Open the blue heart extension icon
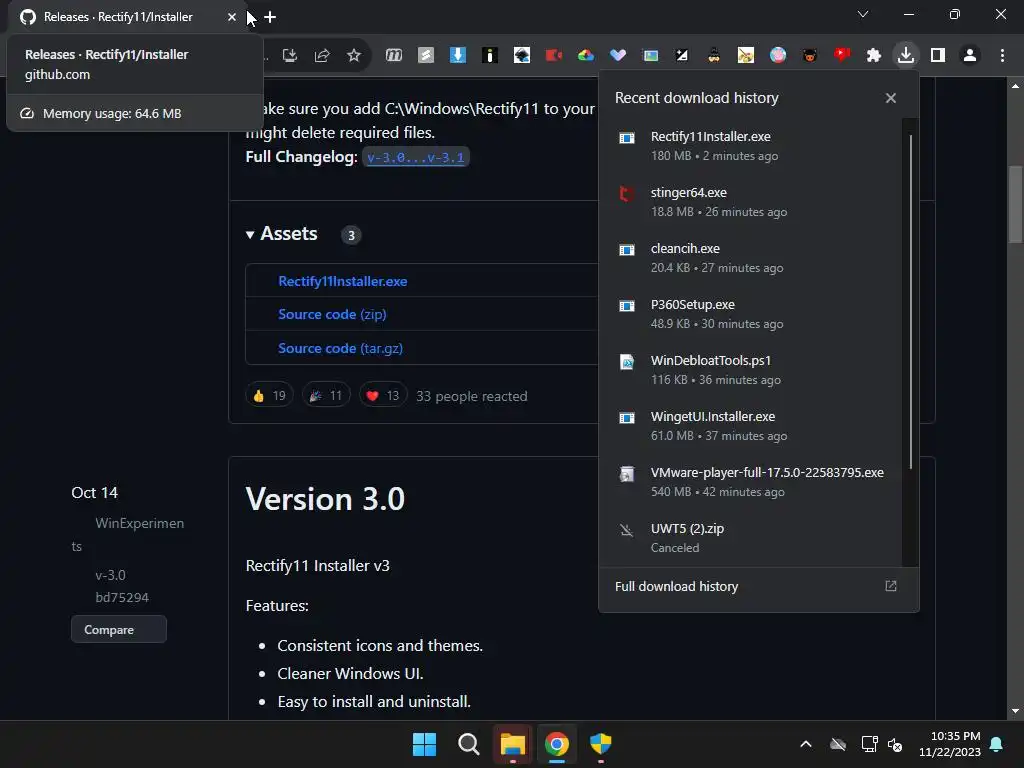Image resolution: width=1024 pixels, height=768 pixels. point(618,56)
